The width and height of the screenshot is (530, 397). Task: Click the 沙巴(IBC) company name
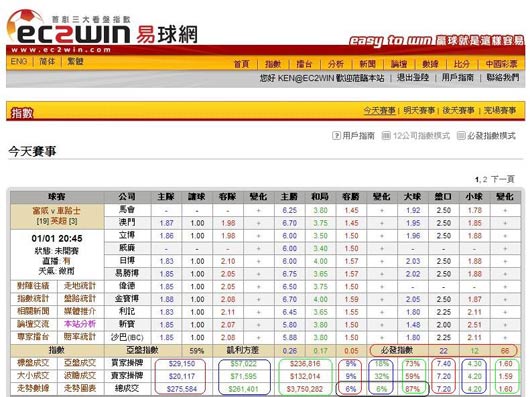point(127,337)
